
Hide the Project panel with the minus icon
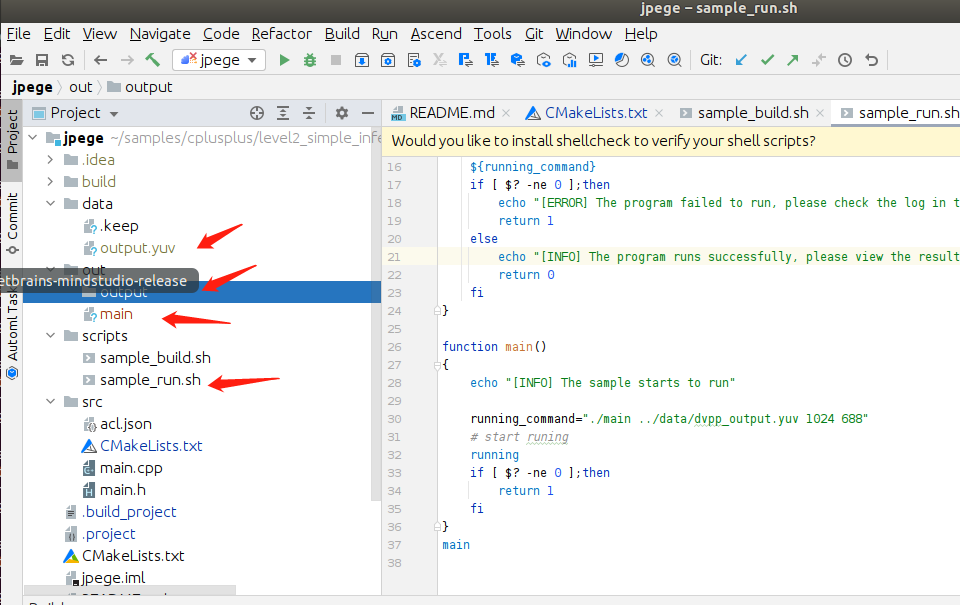pos(367,113)
